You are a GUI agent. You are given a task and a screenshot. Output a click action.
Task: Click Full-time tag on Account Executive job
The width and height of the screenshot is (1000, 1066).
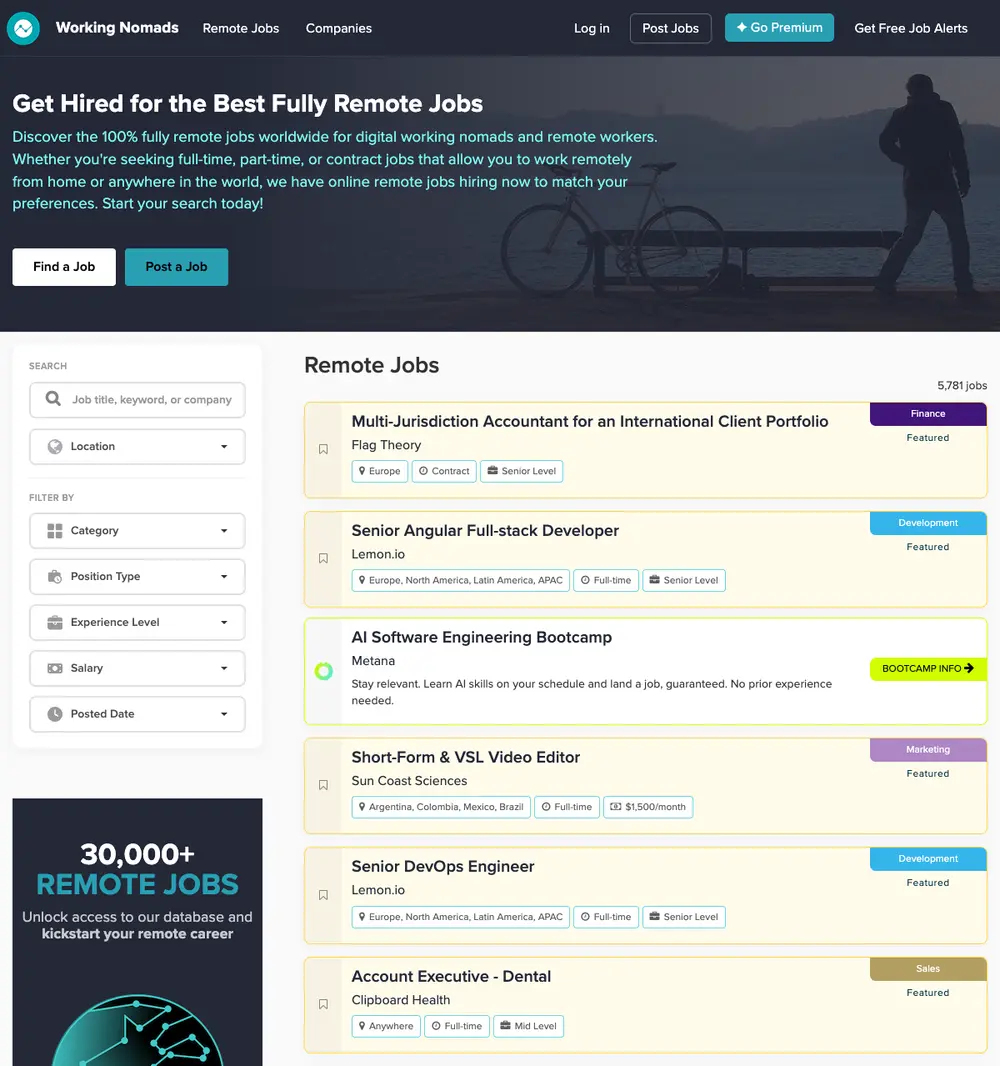457,1026
